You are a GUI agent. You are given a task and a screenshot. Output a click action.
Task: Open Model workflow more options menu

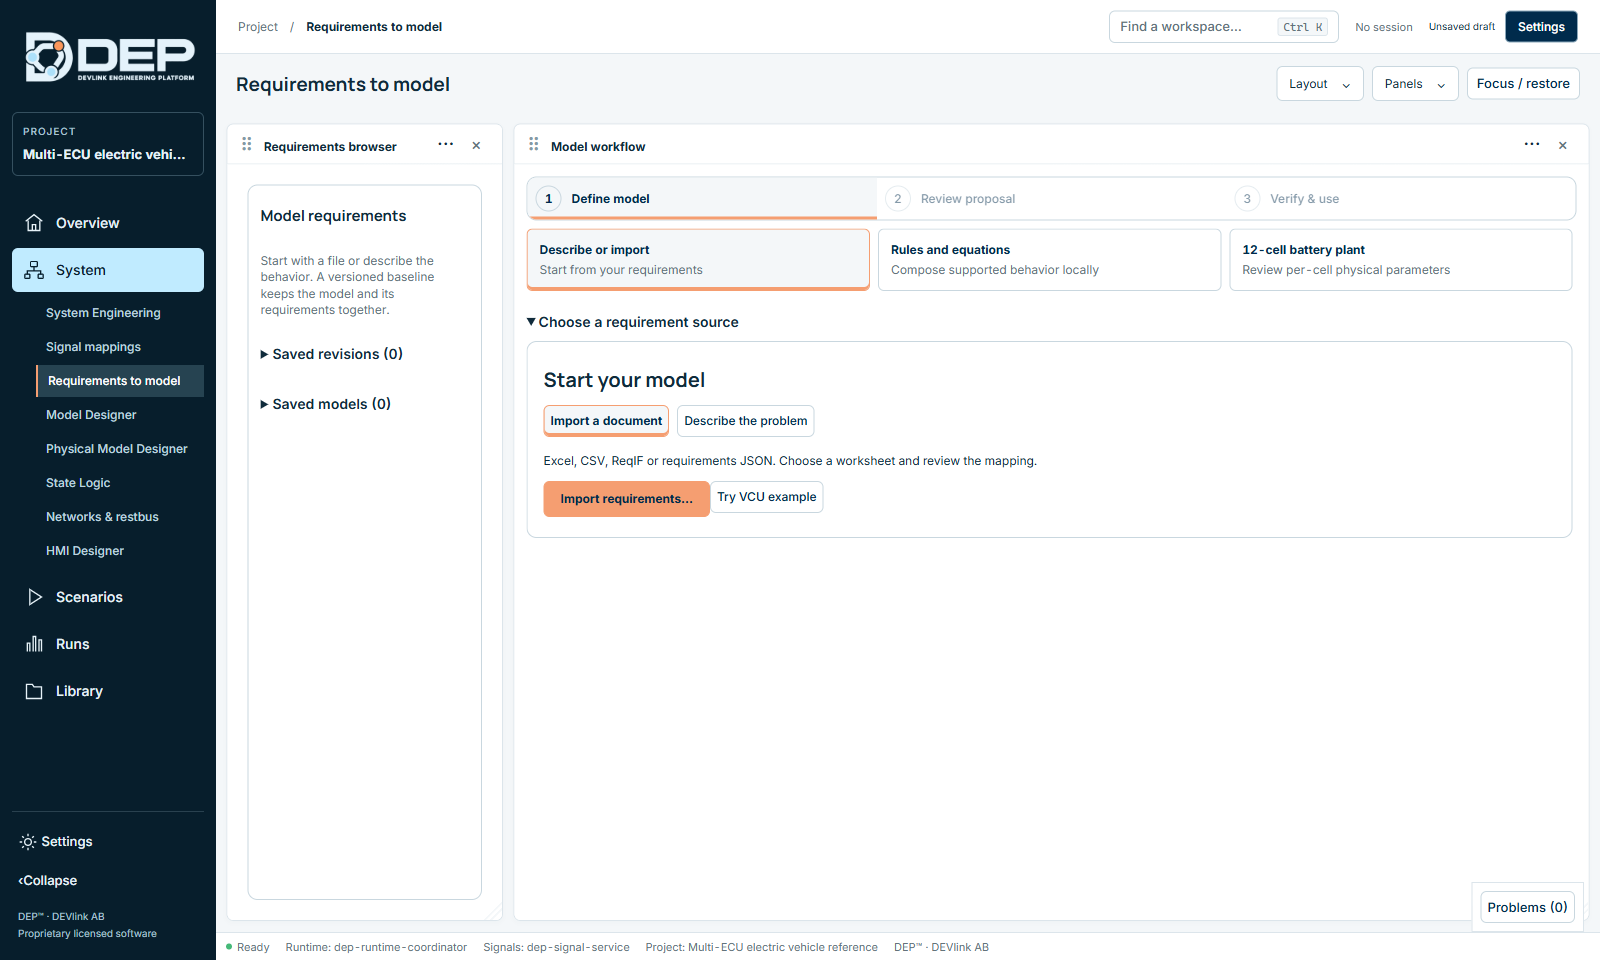(x=1532, y=145)
